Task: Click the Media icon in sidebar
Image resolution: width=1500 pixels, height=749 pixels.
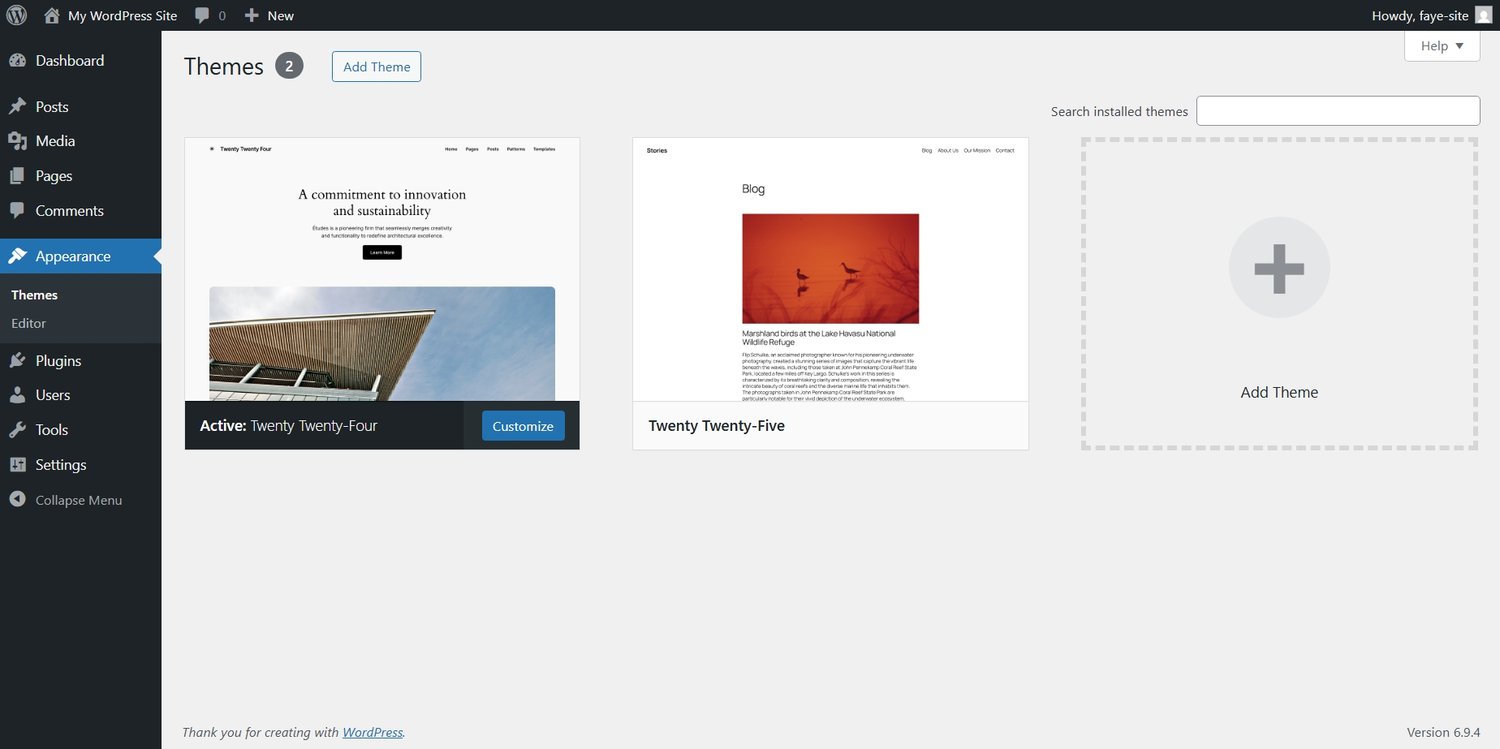Action: pyautogui.click(x=17, y=141)
